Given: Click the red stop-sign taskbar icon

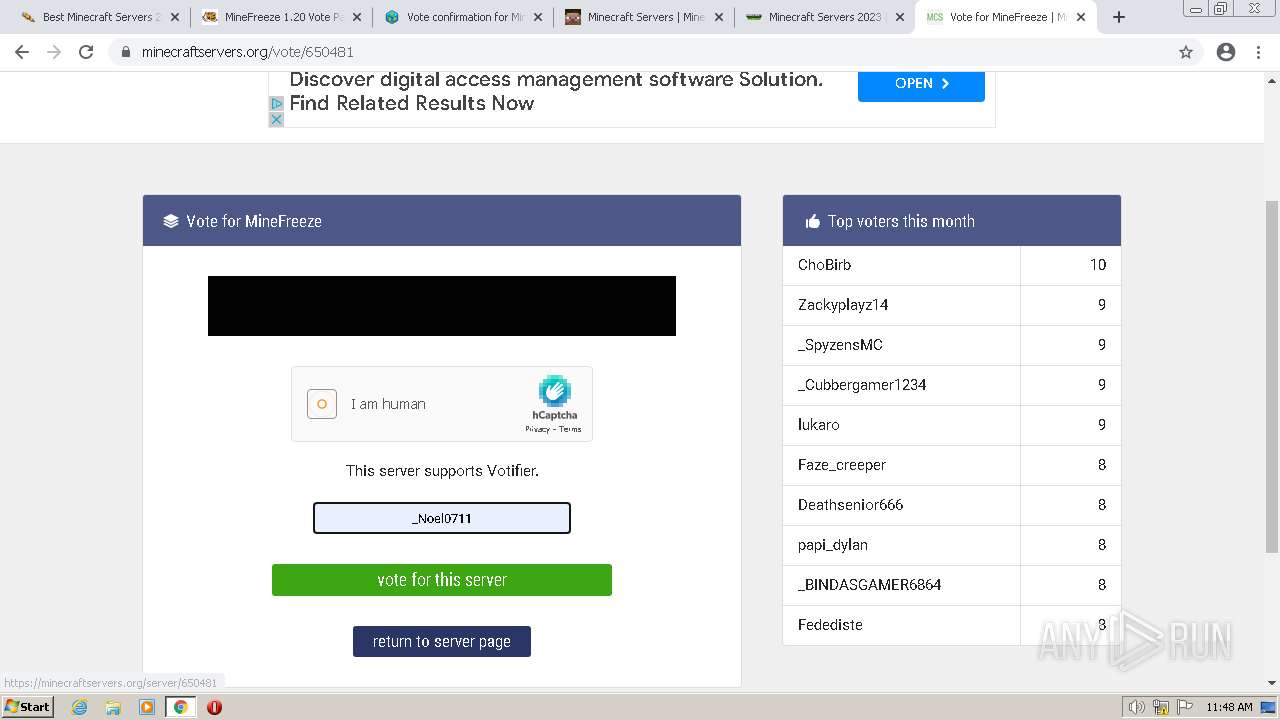Looking at the screenshot, I should click(214, 707).
